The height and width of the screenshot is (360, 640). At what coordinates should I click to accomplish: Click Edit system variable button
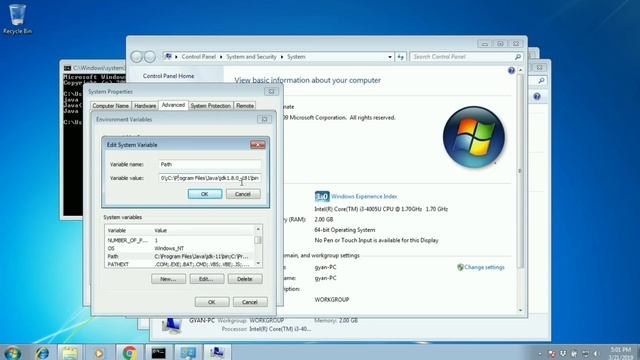click(207, 279)
